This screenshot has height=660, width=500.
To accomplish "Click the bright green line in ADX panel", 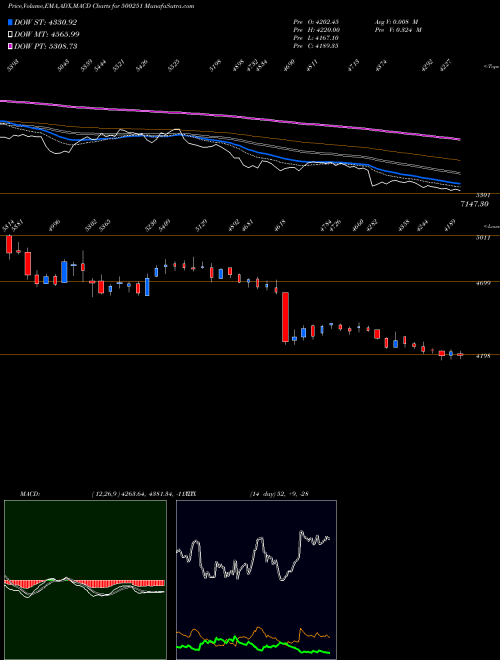I will click(253, 644).
